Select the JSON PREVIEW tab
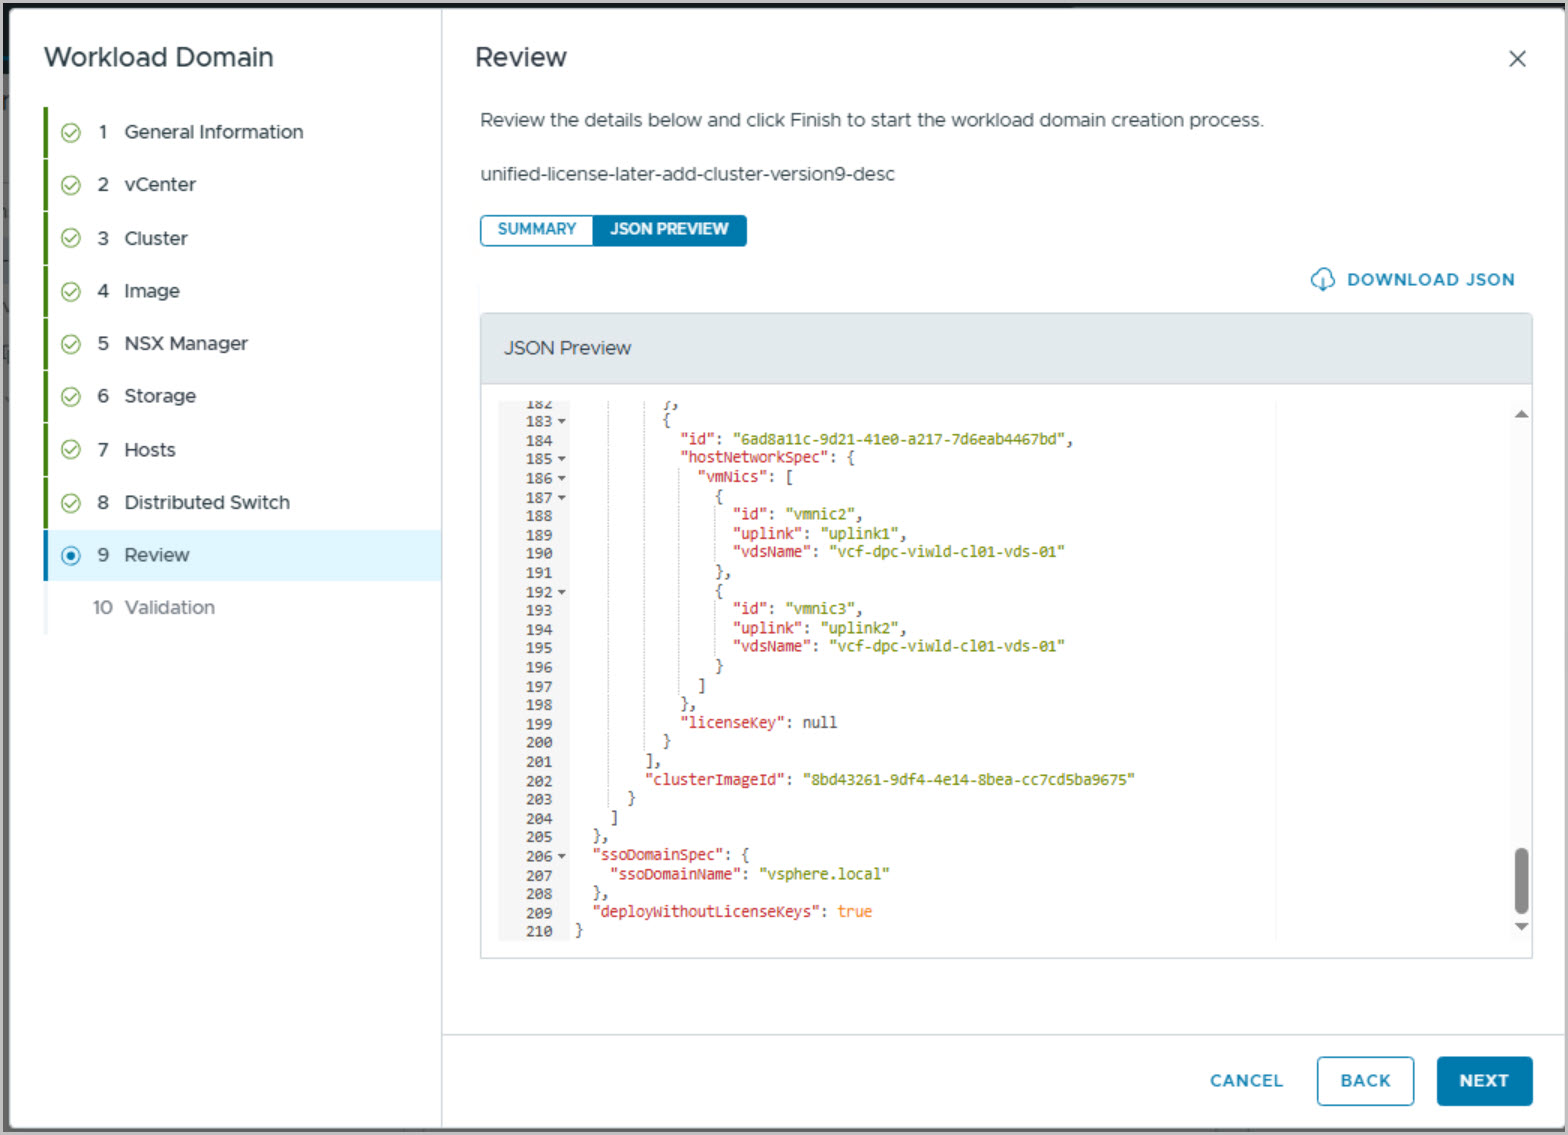This screenshot has width=1568, height=1135. [x=669, y=229]
